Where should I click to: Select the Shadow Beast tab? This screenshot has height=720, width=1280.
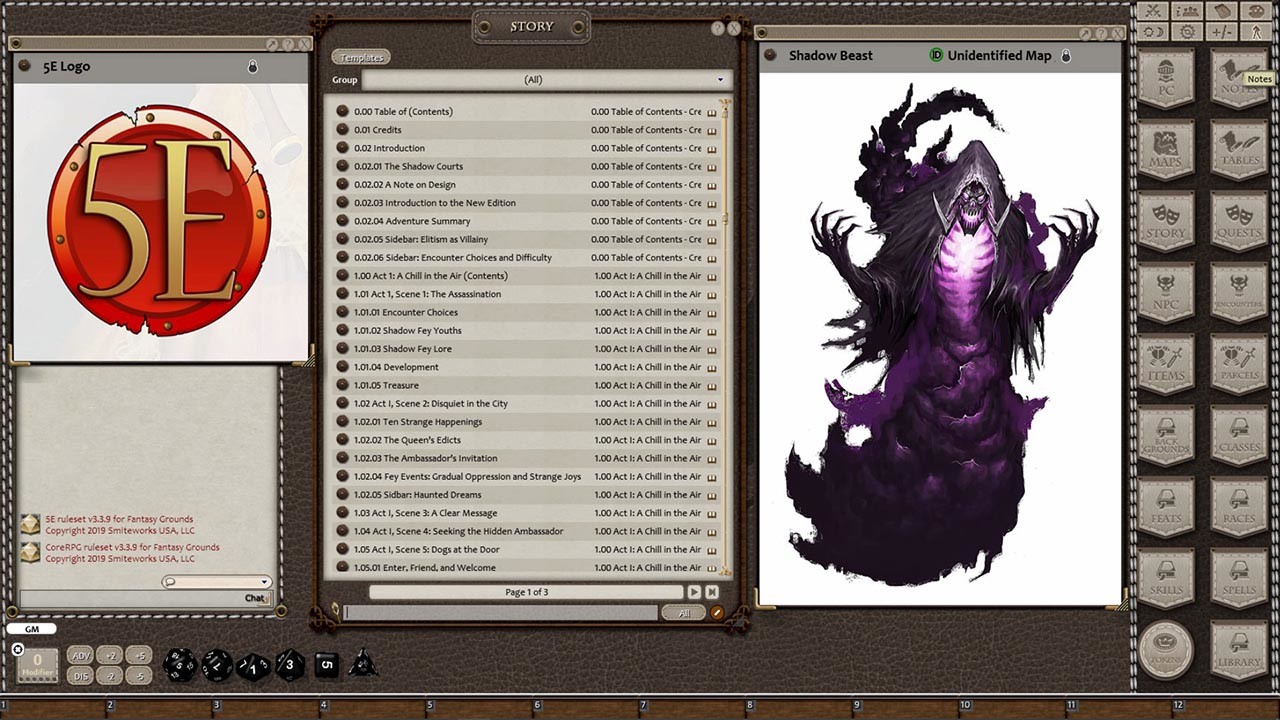coord(830,55)
